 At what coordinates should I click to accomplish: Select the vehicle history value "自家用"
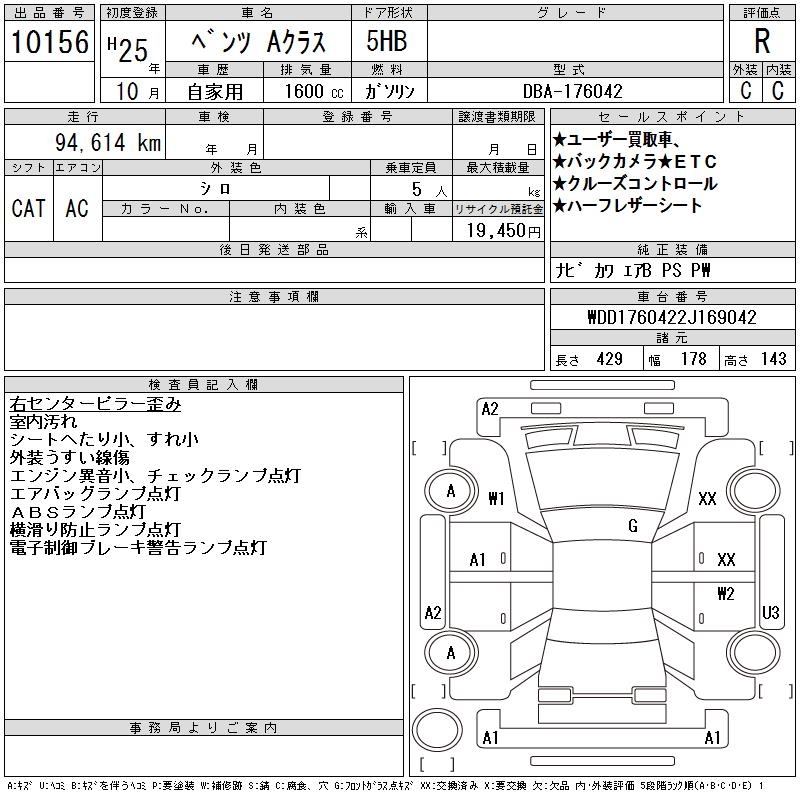pos(215,92)
